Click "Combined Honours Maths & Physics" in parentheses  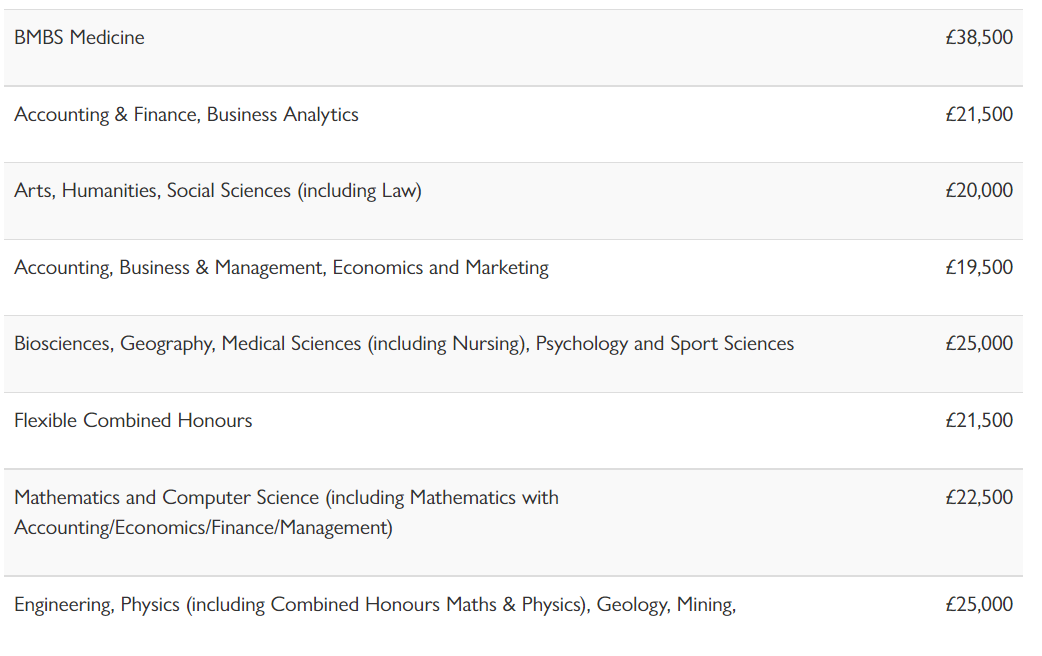point(428,605)
